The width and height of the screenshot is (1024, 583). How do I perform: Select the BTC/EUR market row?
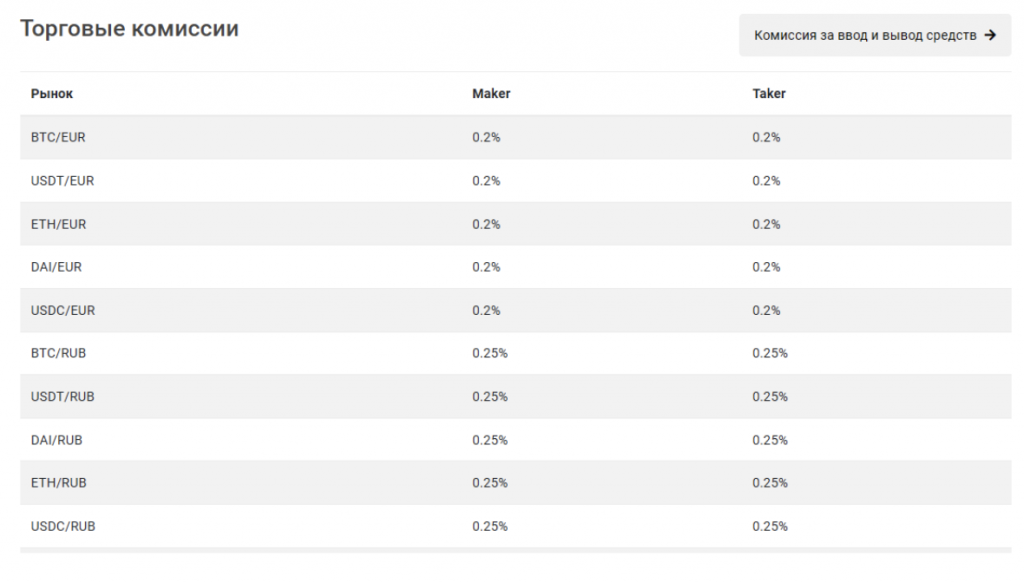tap(58, 137)
